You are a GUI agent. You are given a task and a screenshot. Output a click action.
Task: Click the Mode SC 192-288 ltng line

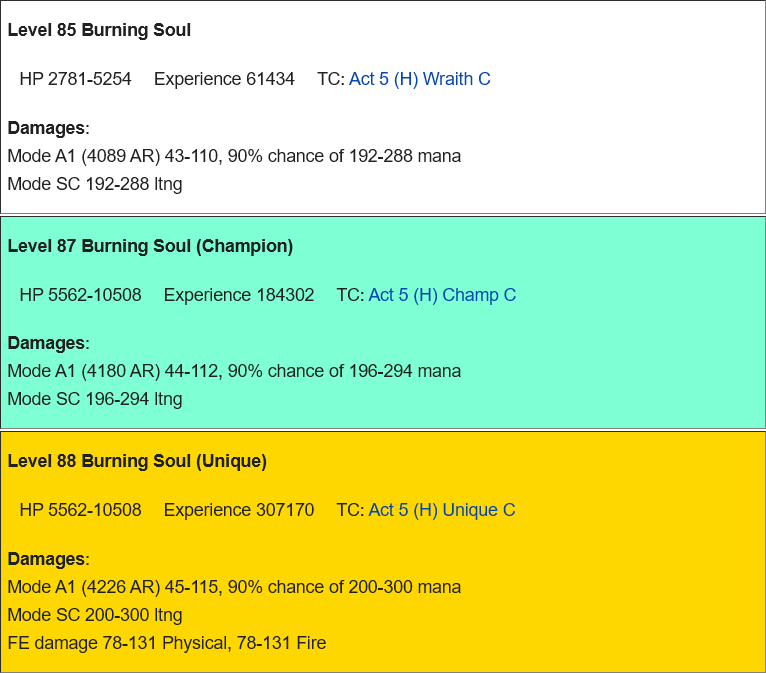coord(95,184)
